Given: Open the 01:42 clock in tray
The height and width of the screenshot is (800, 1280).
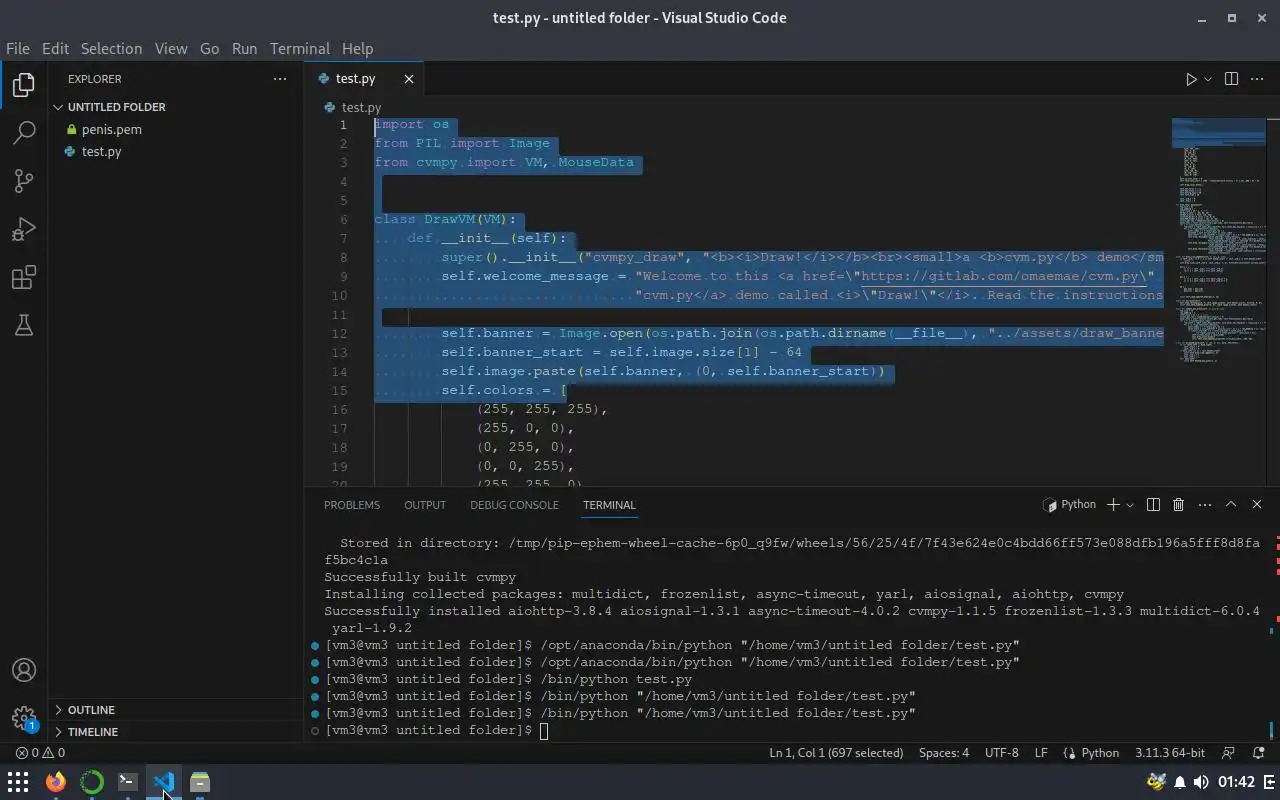Looking at the screenshot, I should pyautogui.click(x=1237, y=782).
